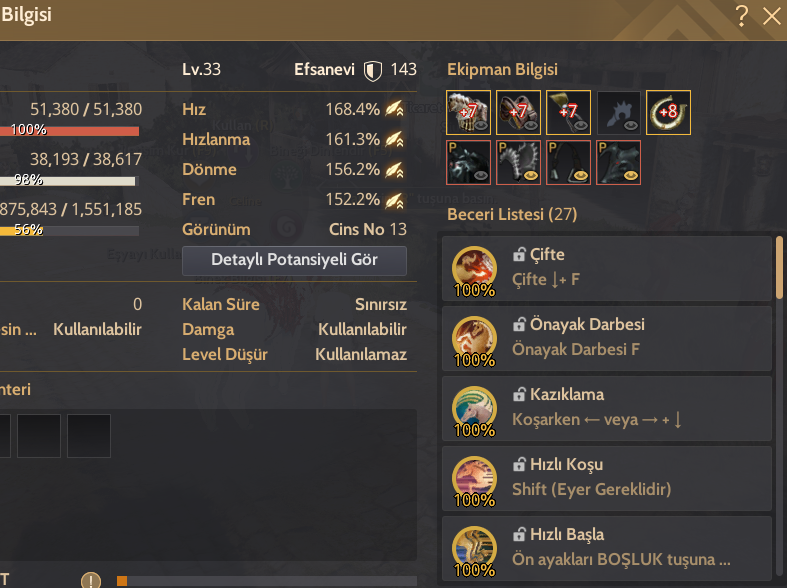The width and height of the screenshot is (787, 588).
Task: Click the skill list scrollbar
Action: pyautogui.click(x=779, y=267)
